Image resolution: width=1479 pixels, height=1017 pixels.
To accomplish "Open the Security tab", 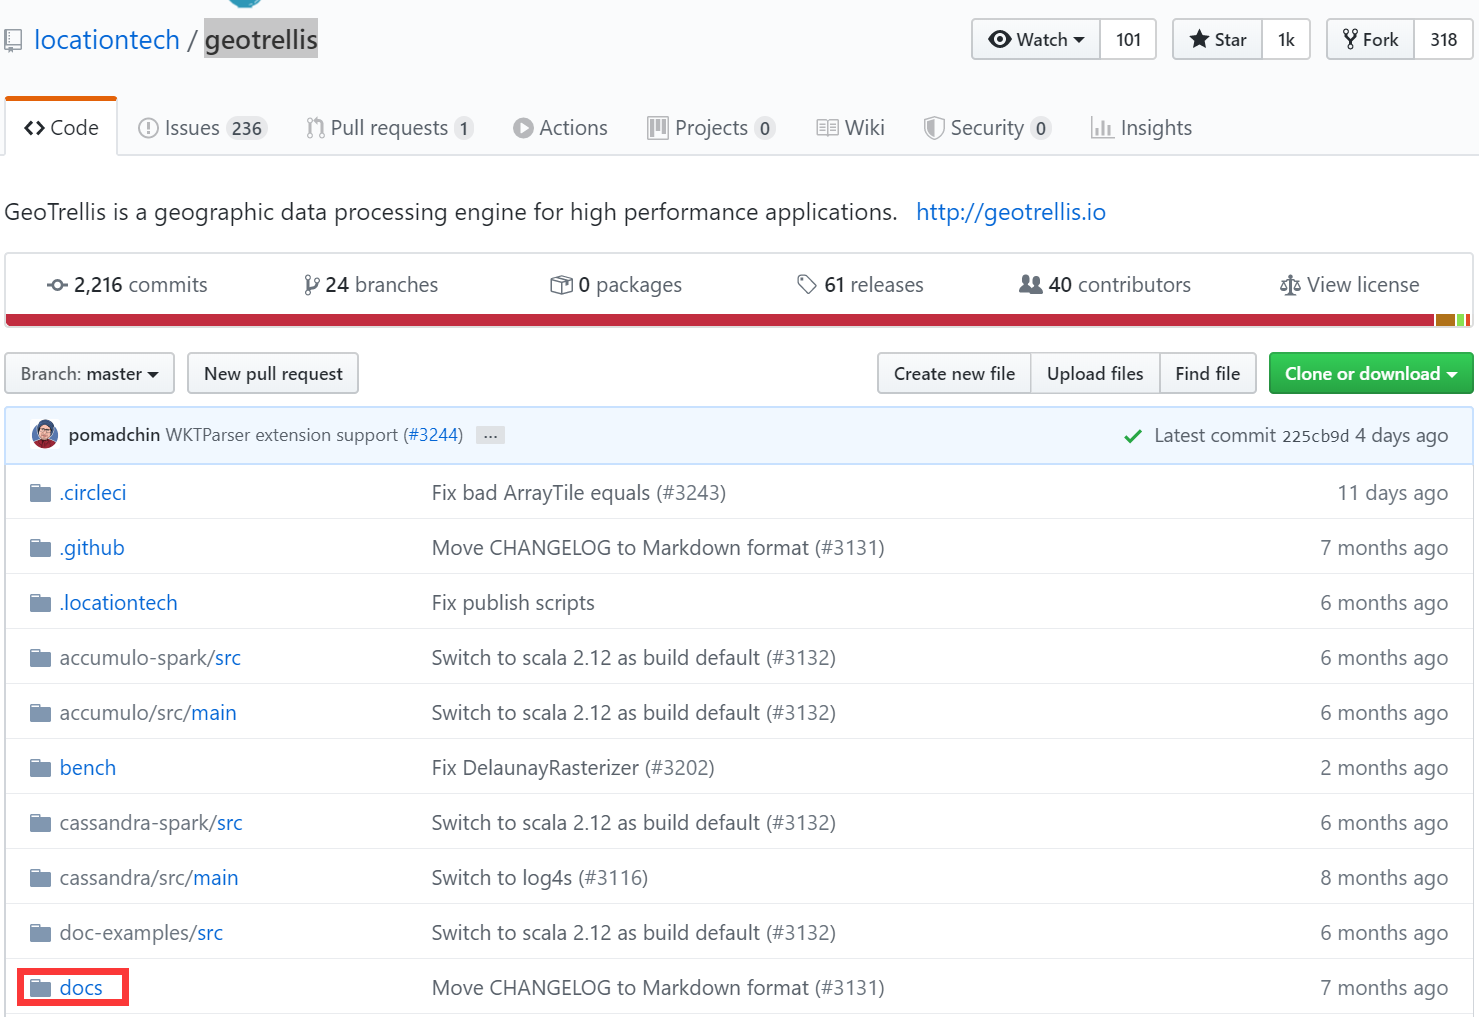I will point(987,128).
